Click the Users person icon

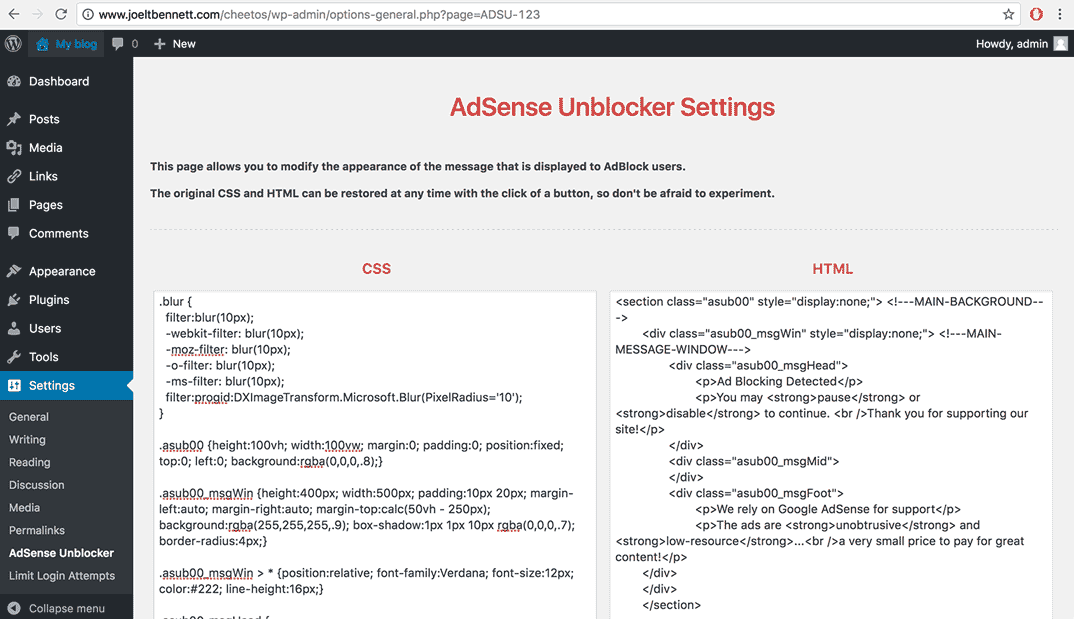click(14, 329)
